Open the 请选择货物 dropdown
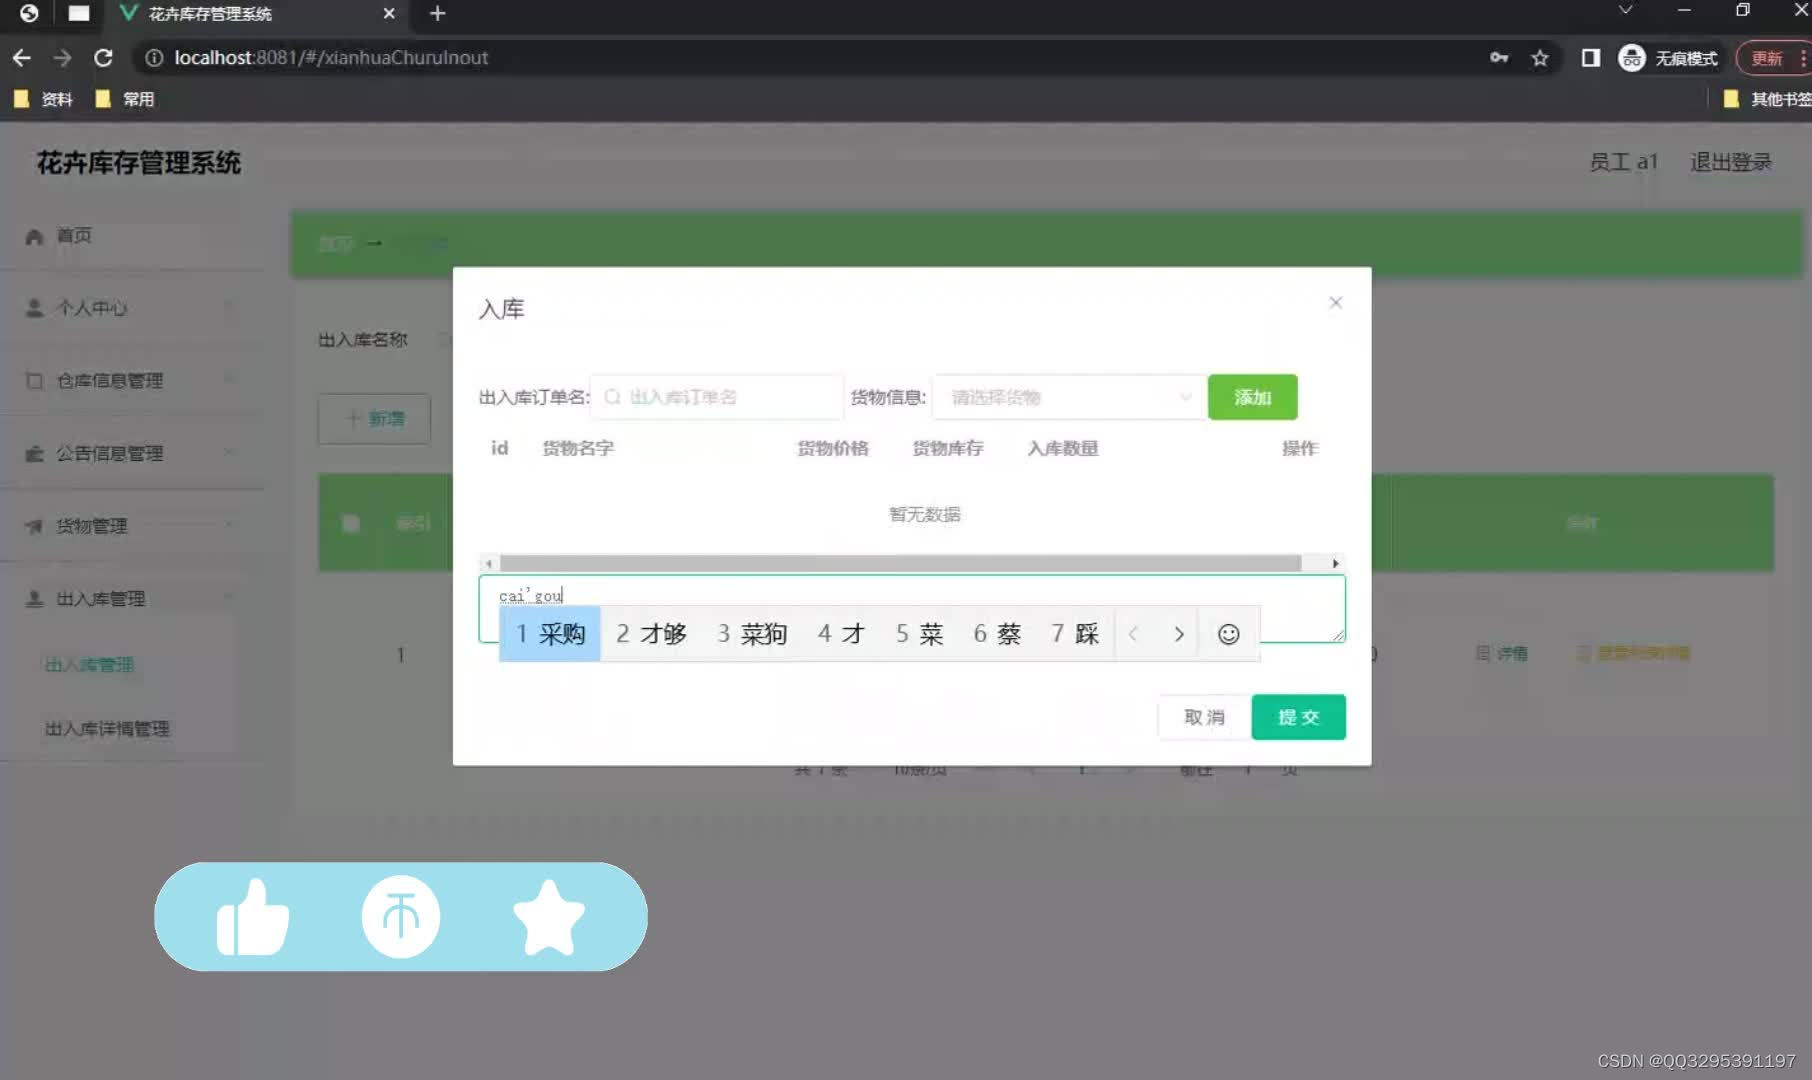Image resolution: width=1812 pixels, height=1080 pixels. [x=1068, y=397]
